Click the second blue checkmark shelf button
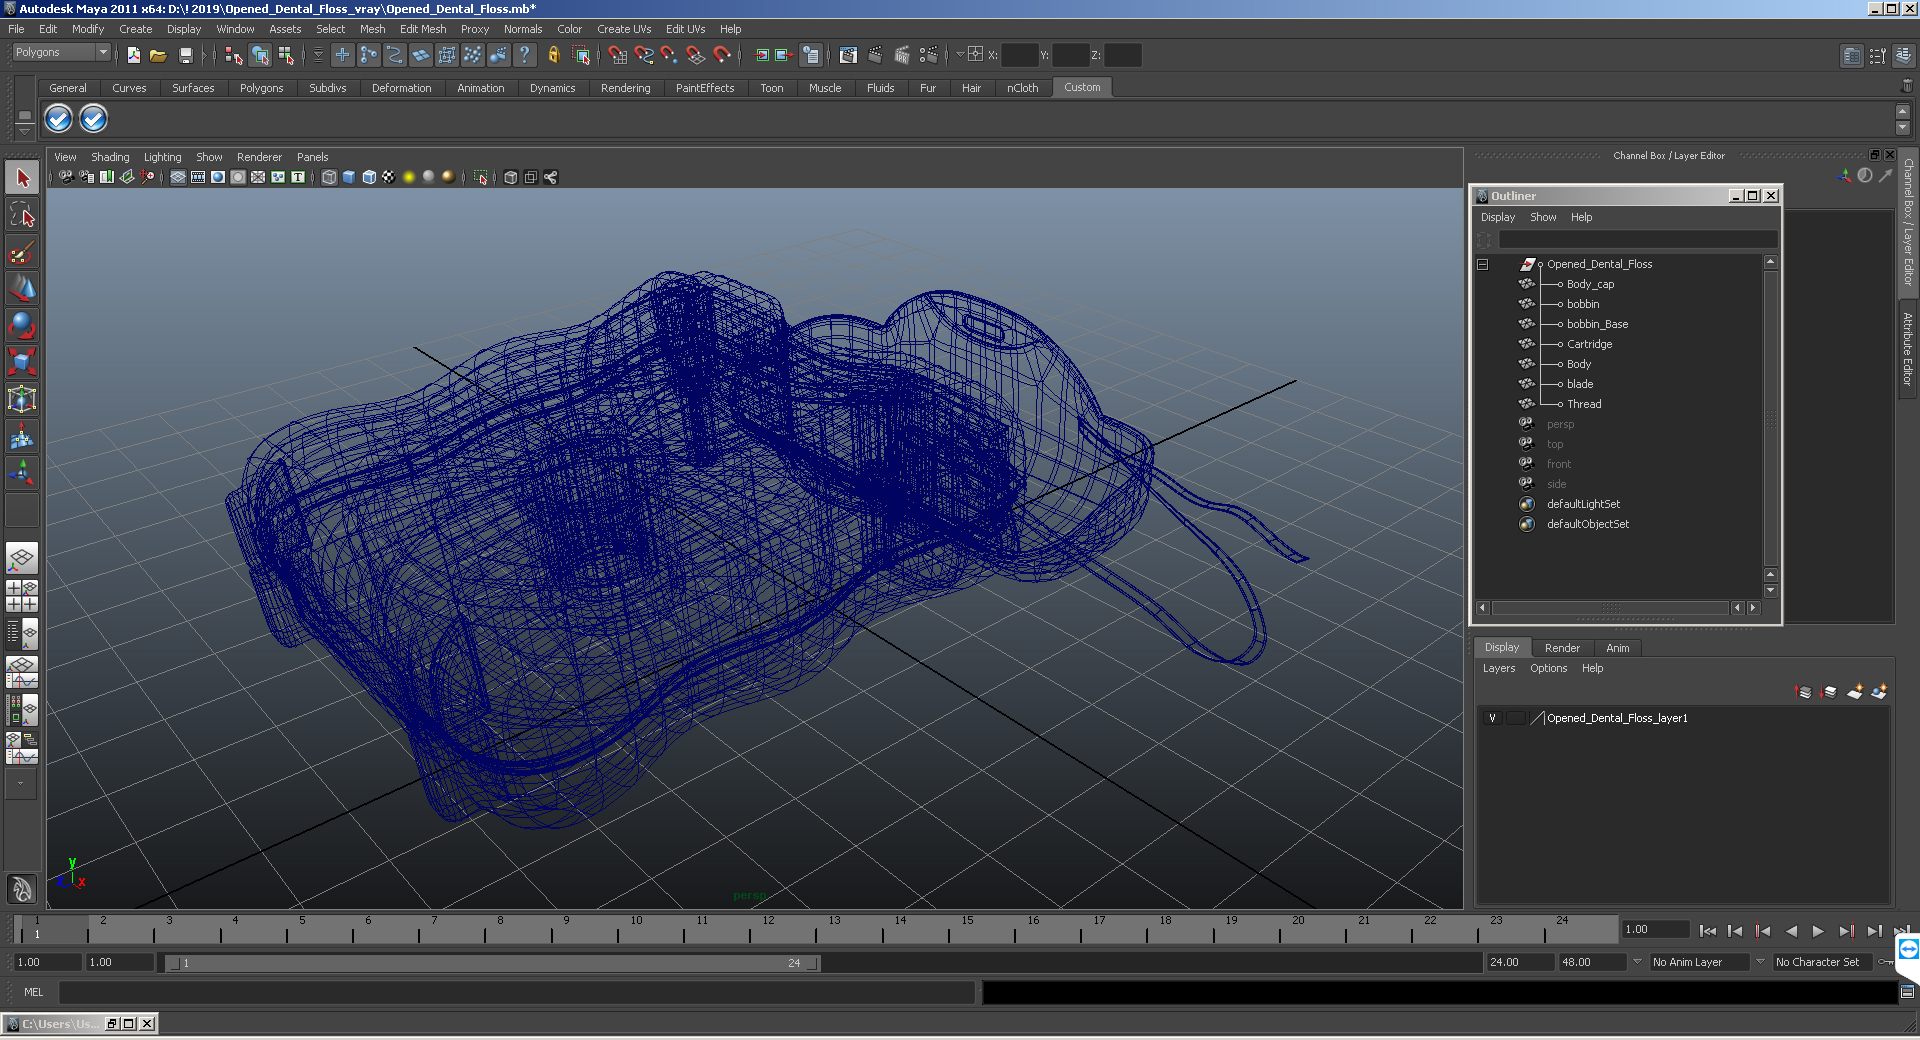This screenshot has height=1040, width=1920. (93, 119)
